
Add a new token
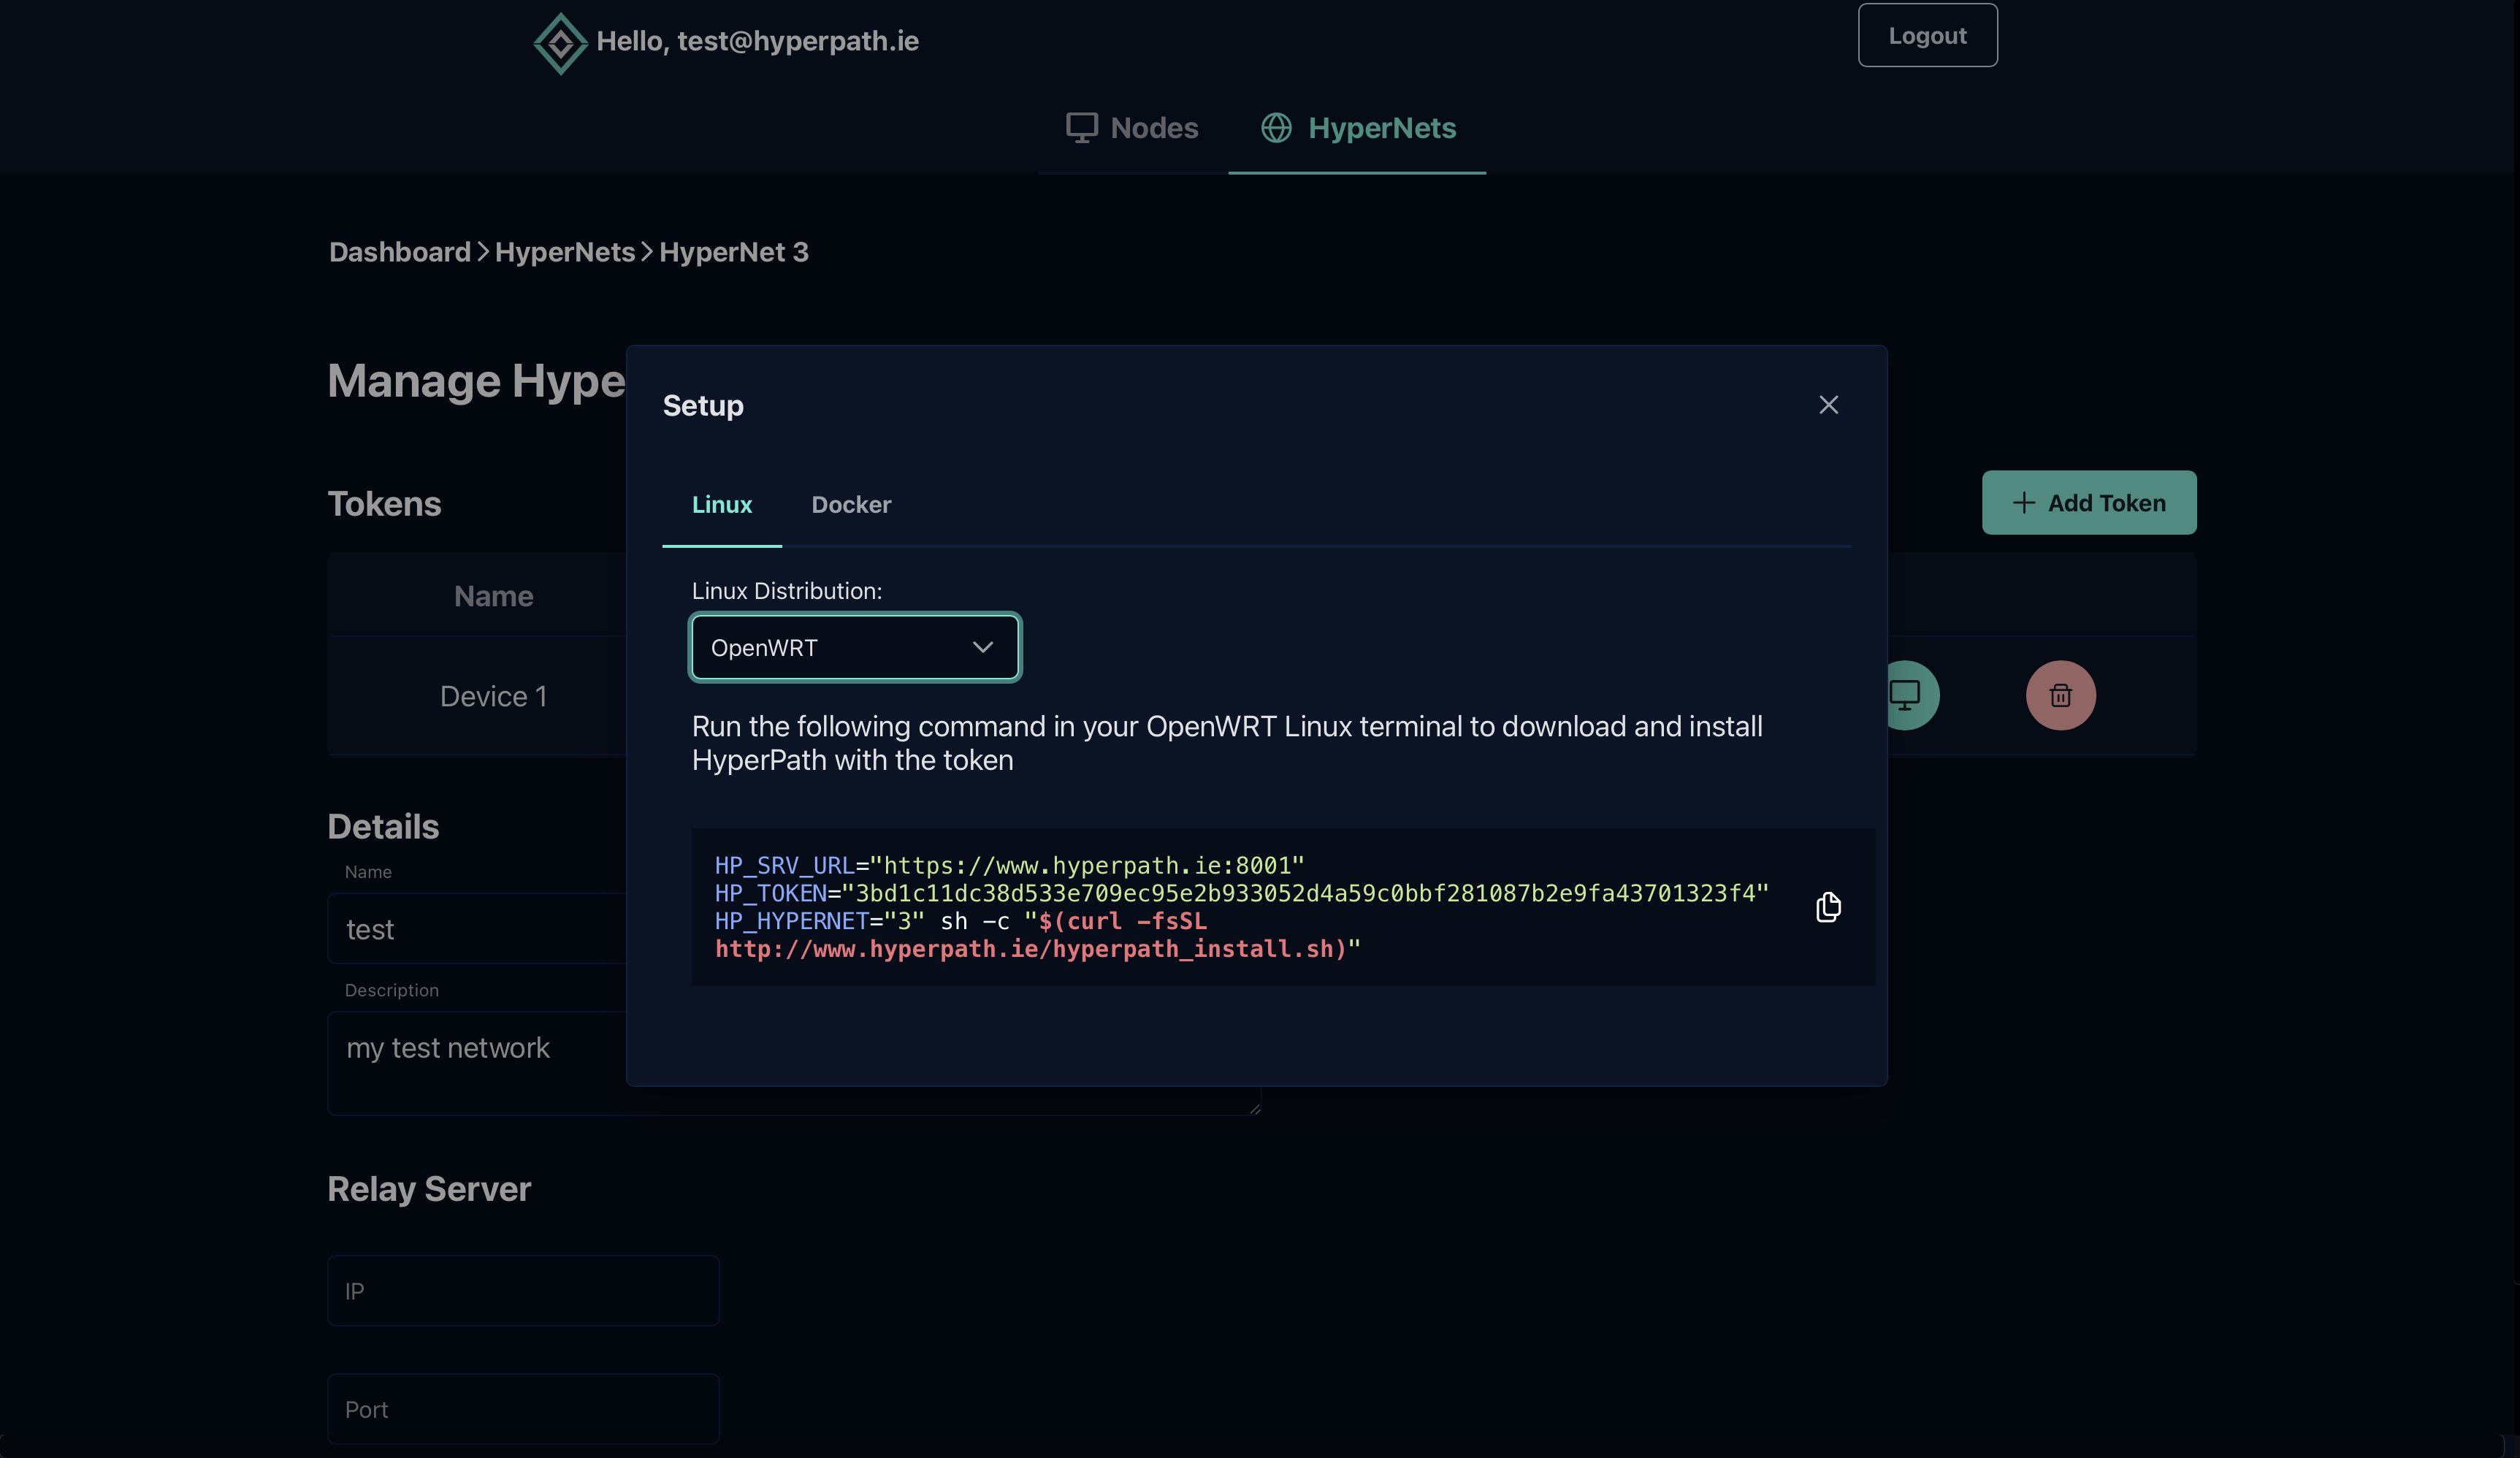[2089, 503]
